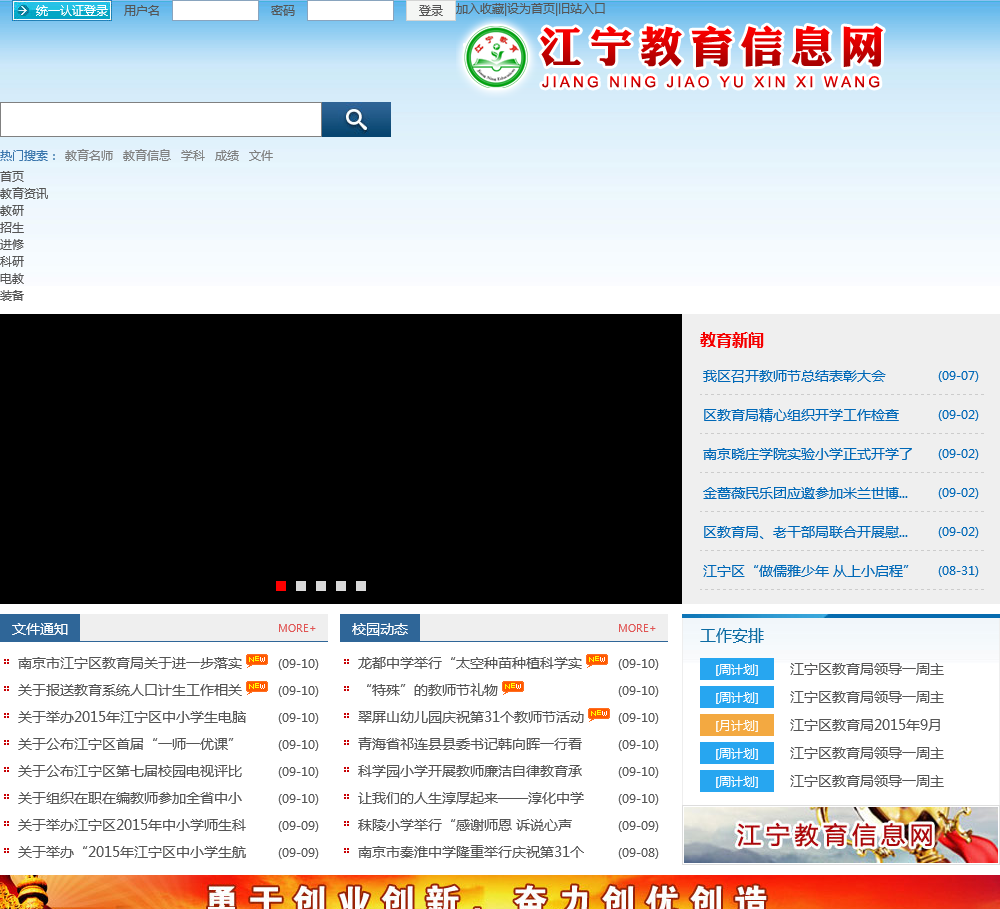
Task: Open news 南京晓庄学院实验小学正式开学了
Action: [x=808, y=454]
